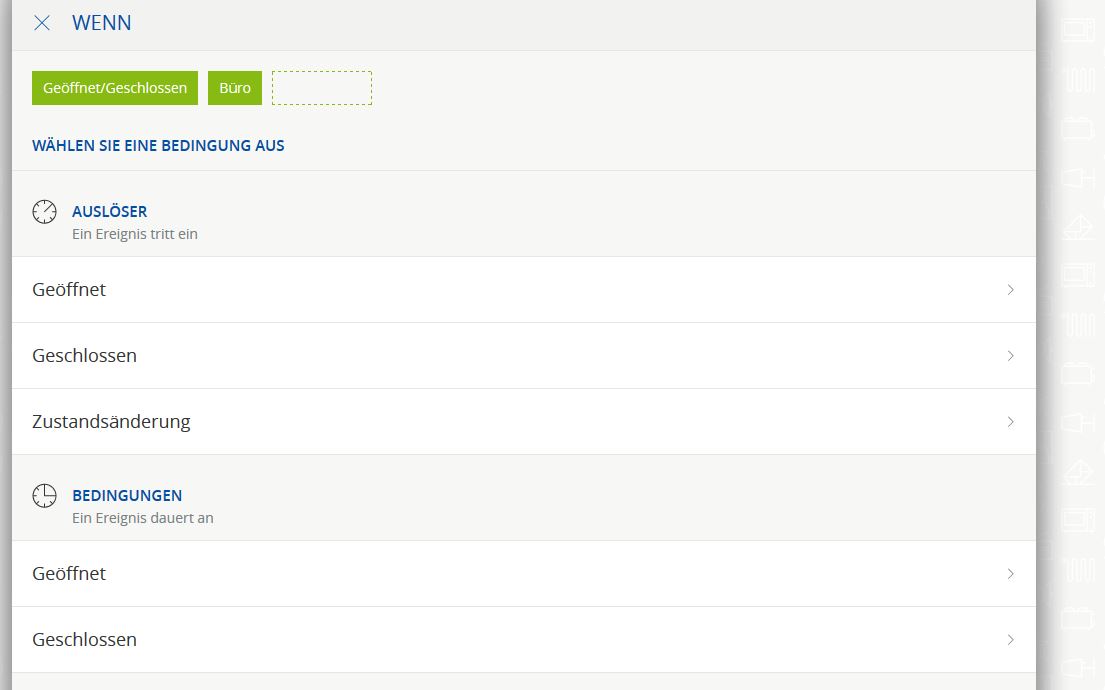The image size is (1105, 690).
Task: Click the Büro green tag
Action: pyautogui.click(x=235, y=88)
